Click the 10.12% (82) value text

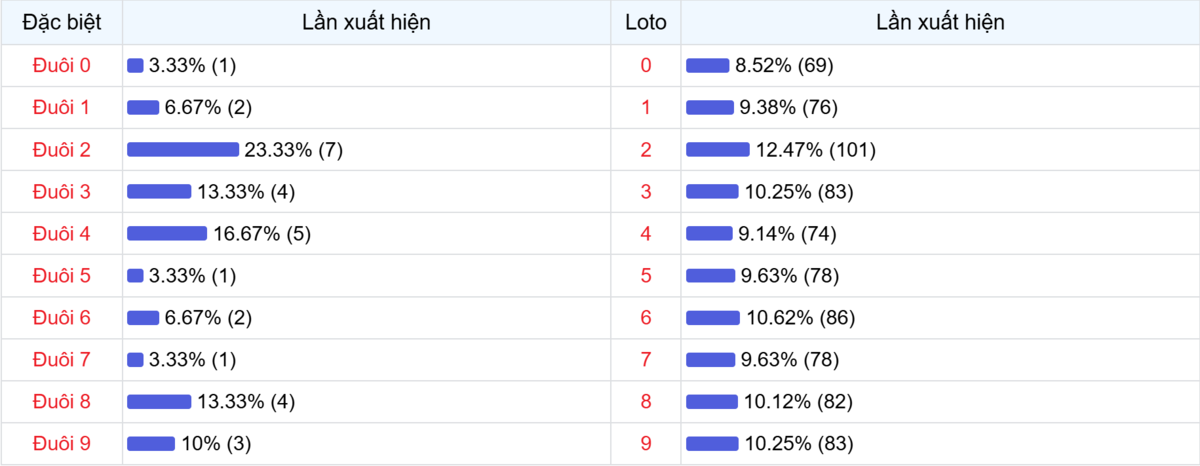pos(799,402)
